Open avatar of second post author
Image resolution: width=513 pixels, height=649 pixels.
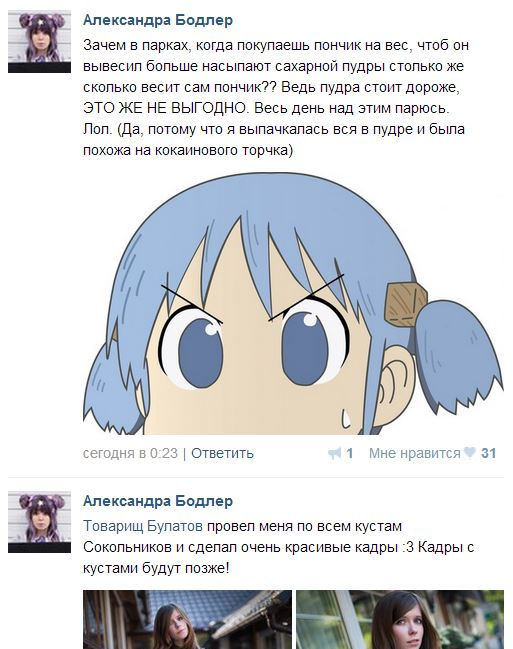(x=39, y=522)
